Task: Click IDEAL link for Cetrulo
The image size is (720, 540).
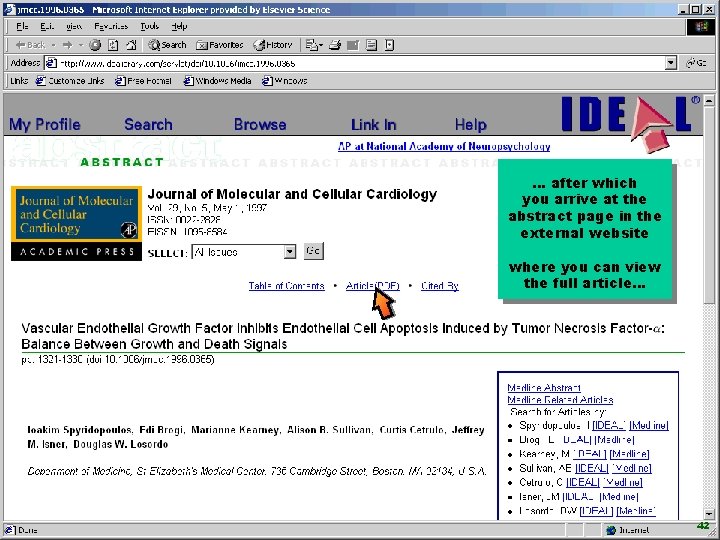Action: pyautogui.click(x=583, y=483)
